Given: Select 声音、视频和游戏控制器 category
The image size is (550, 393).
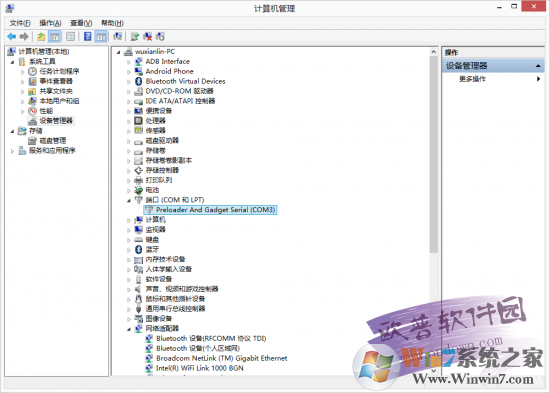Looking at the screenshot, I should coord(182,289).
